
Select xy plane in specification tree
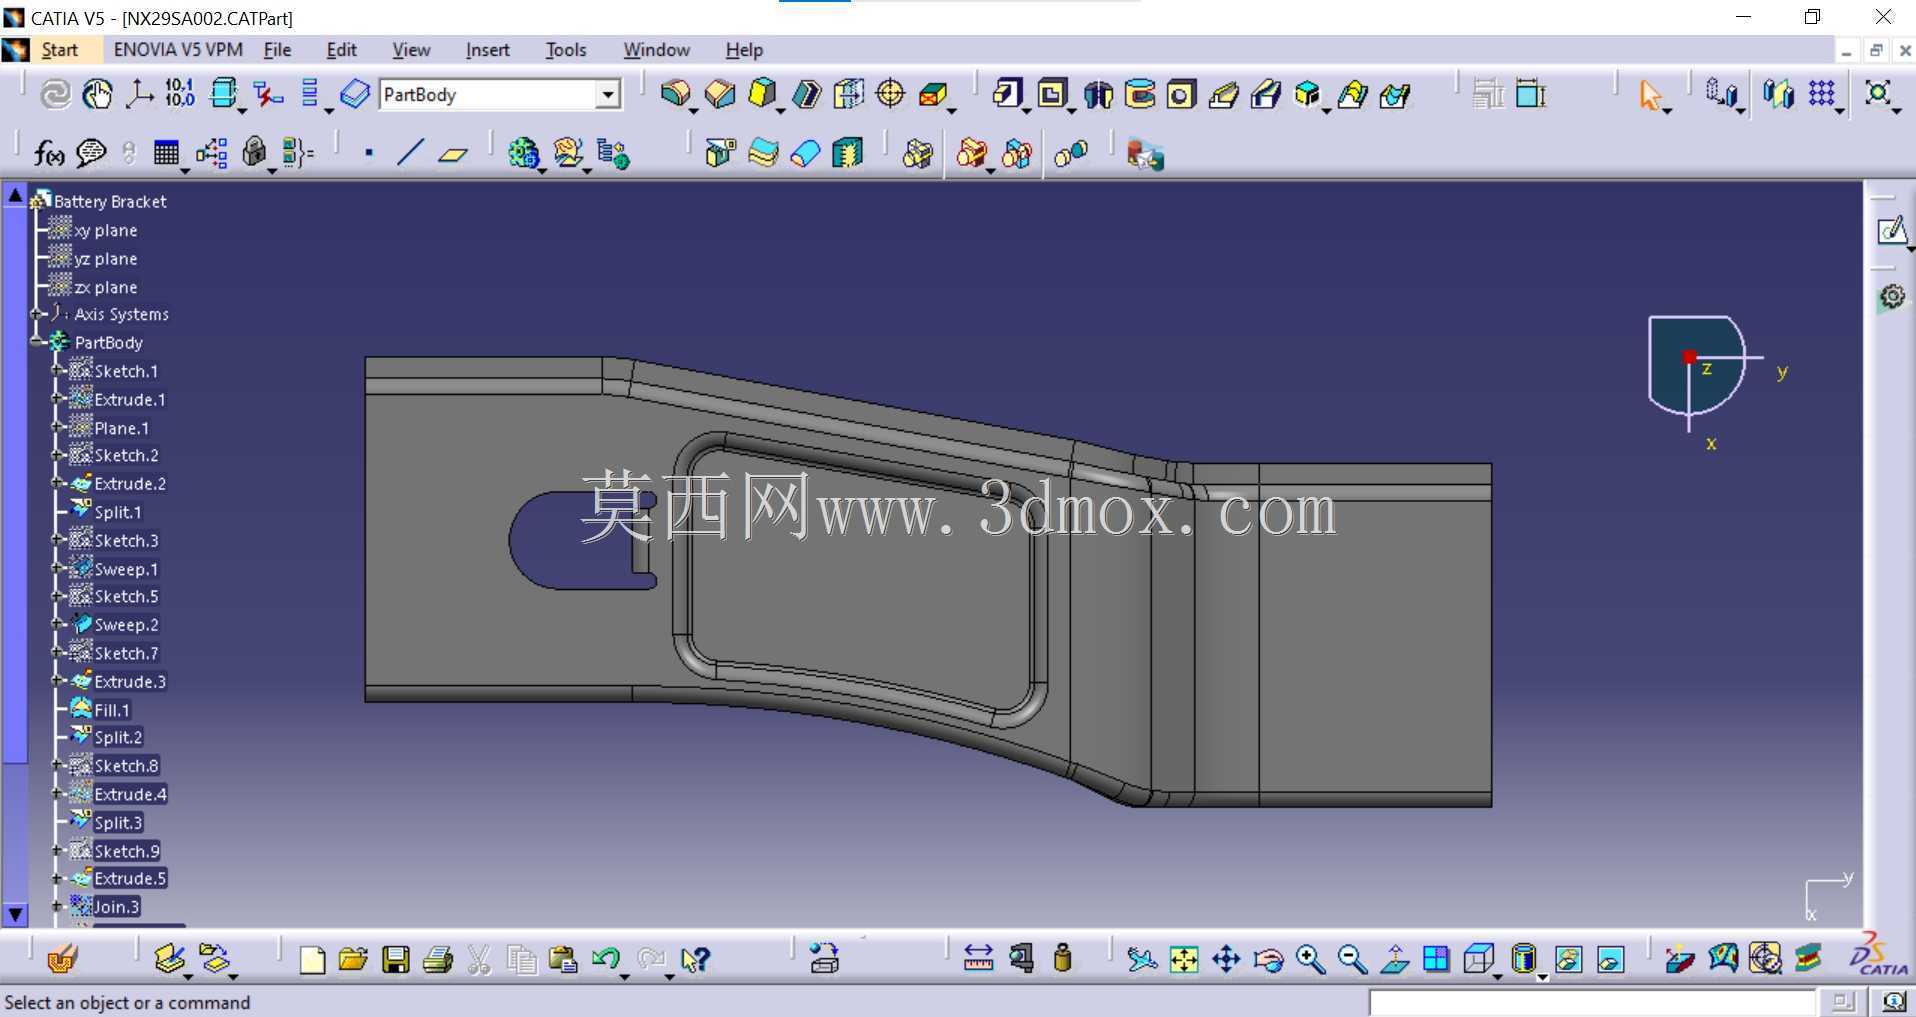point(105,230)
